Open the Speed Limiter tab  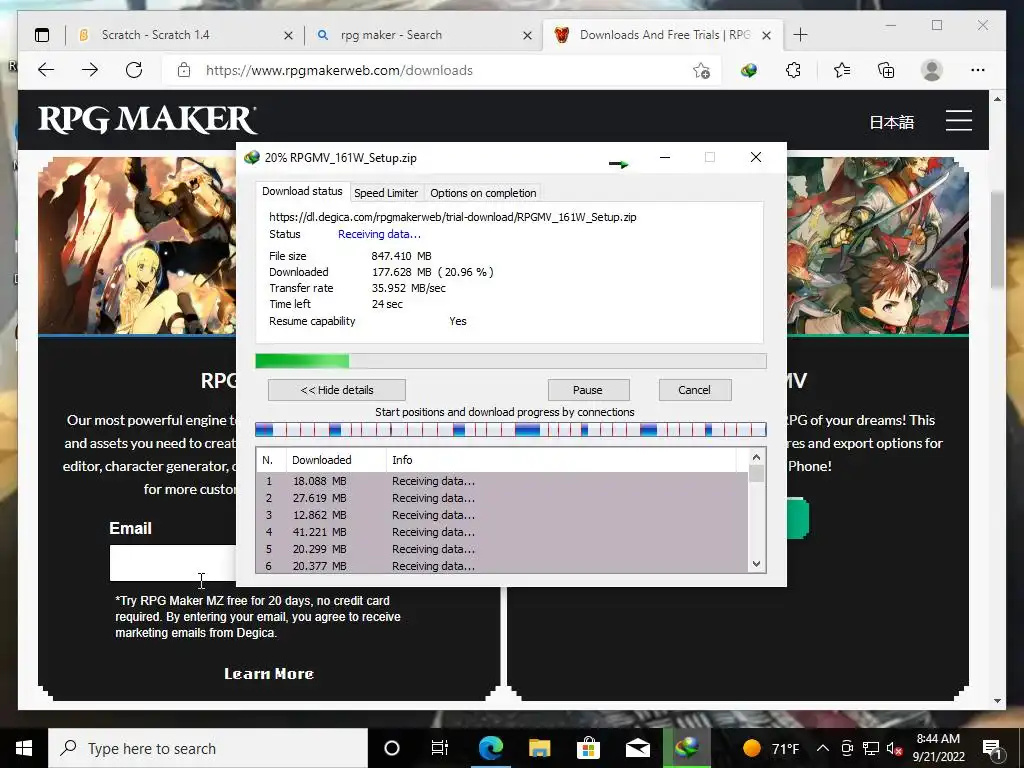point(386,193)
